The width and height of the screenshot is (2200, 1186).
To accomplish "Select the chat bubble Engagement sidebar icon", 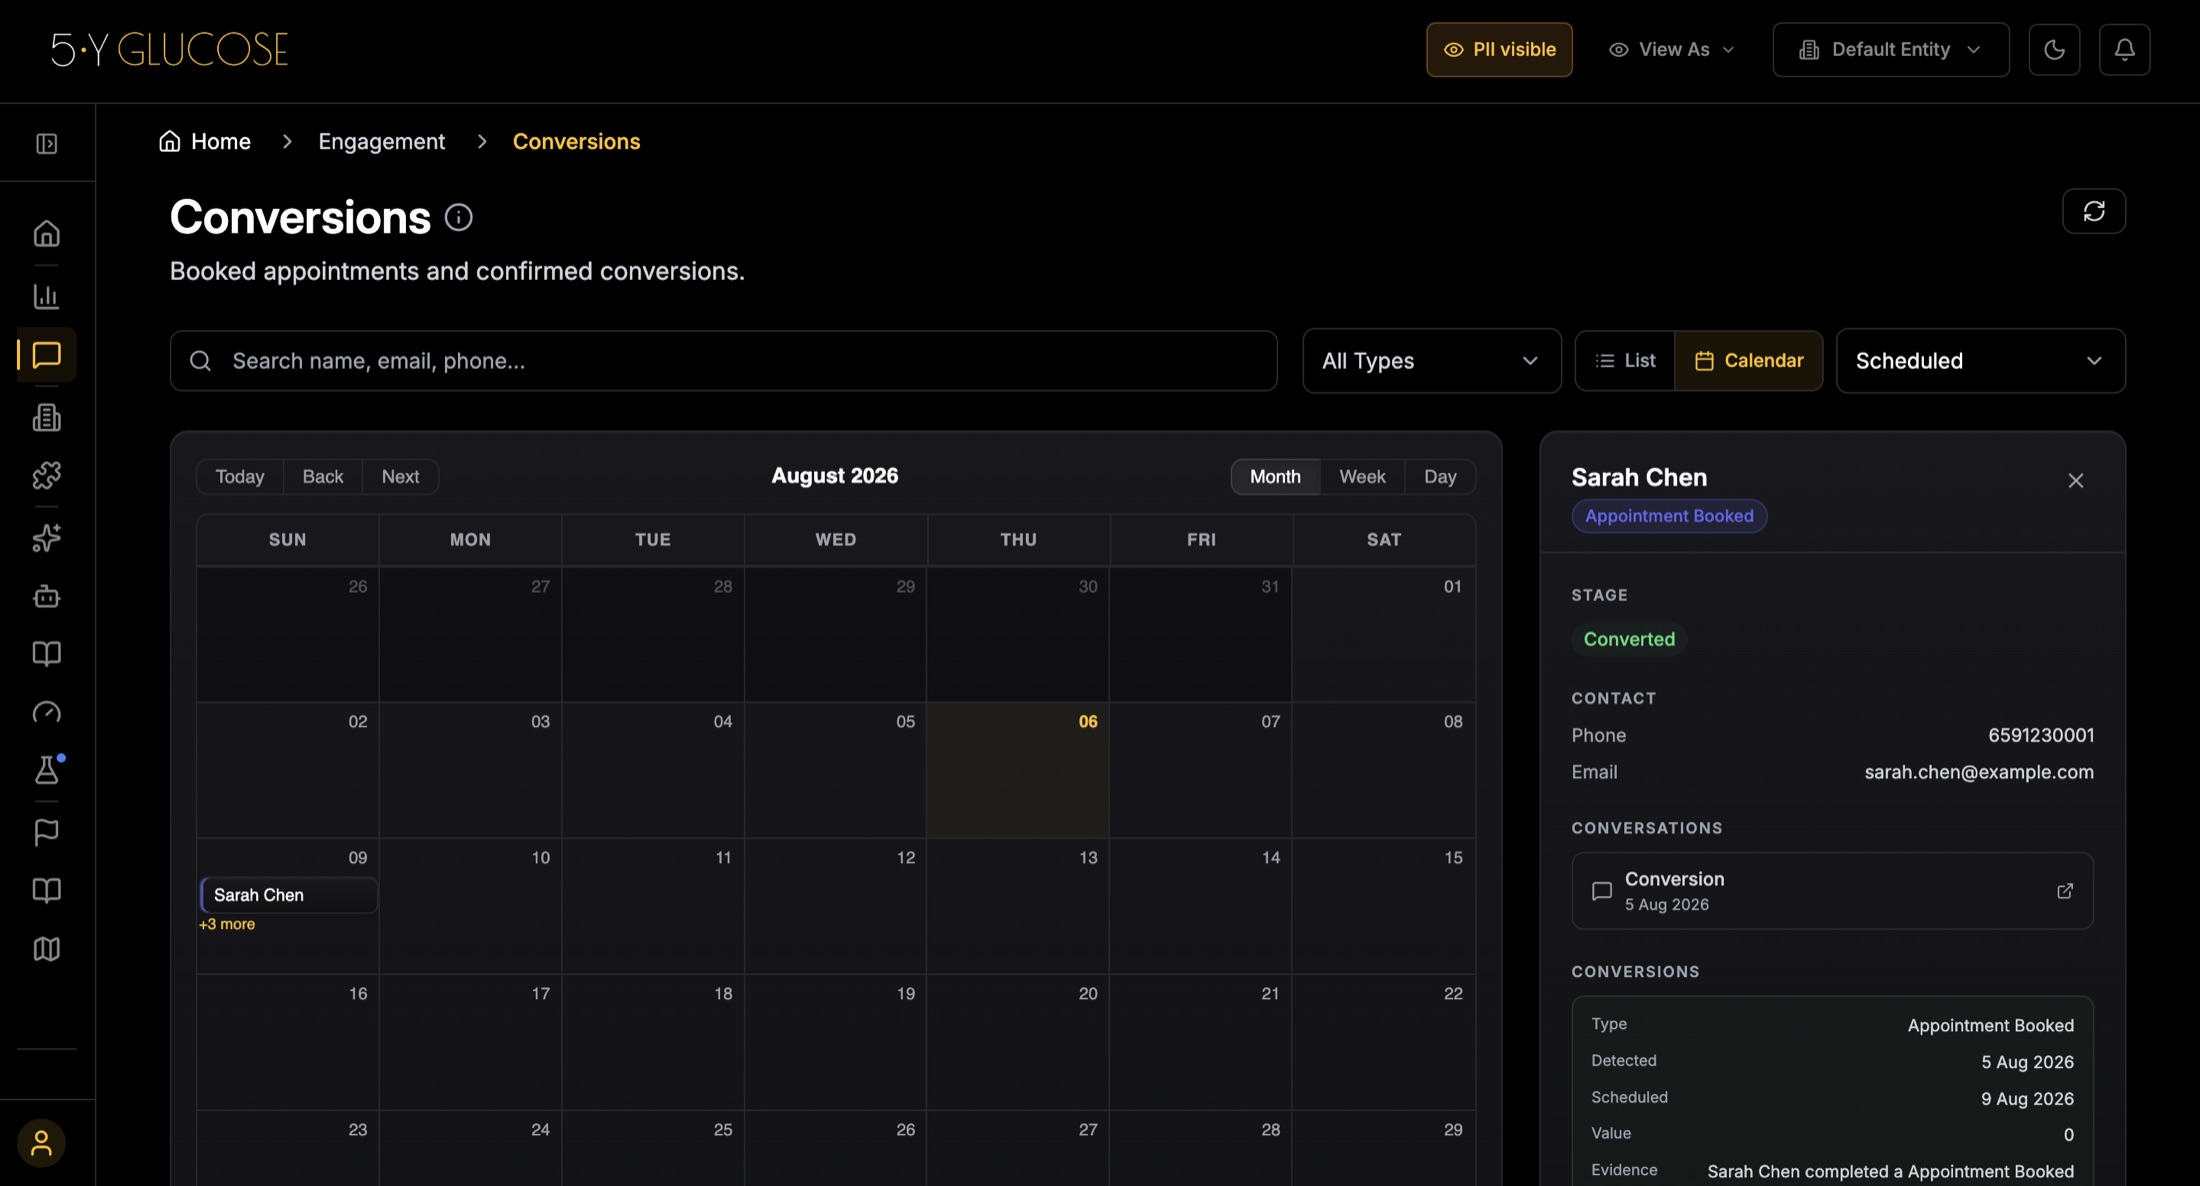I will pyautogui.click(x=47, y=355).
